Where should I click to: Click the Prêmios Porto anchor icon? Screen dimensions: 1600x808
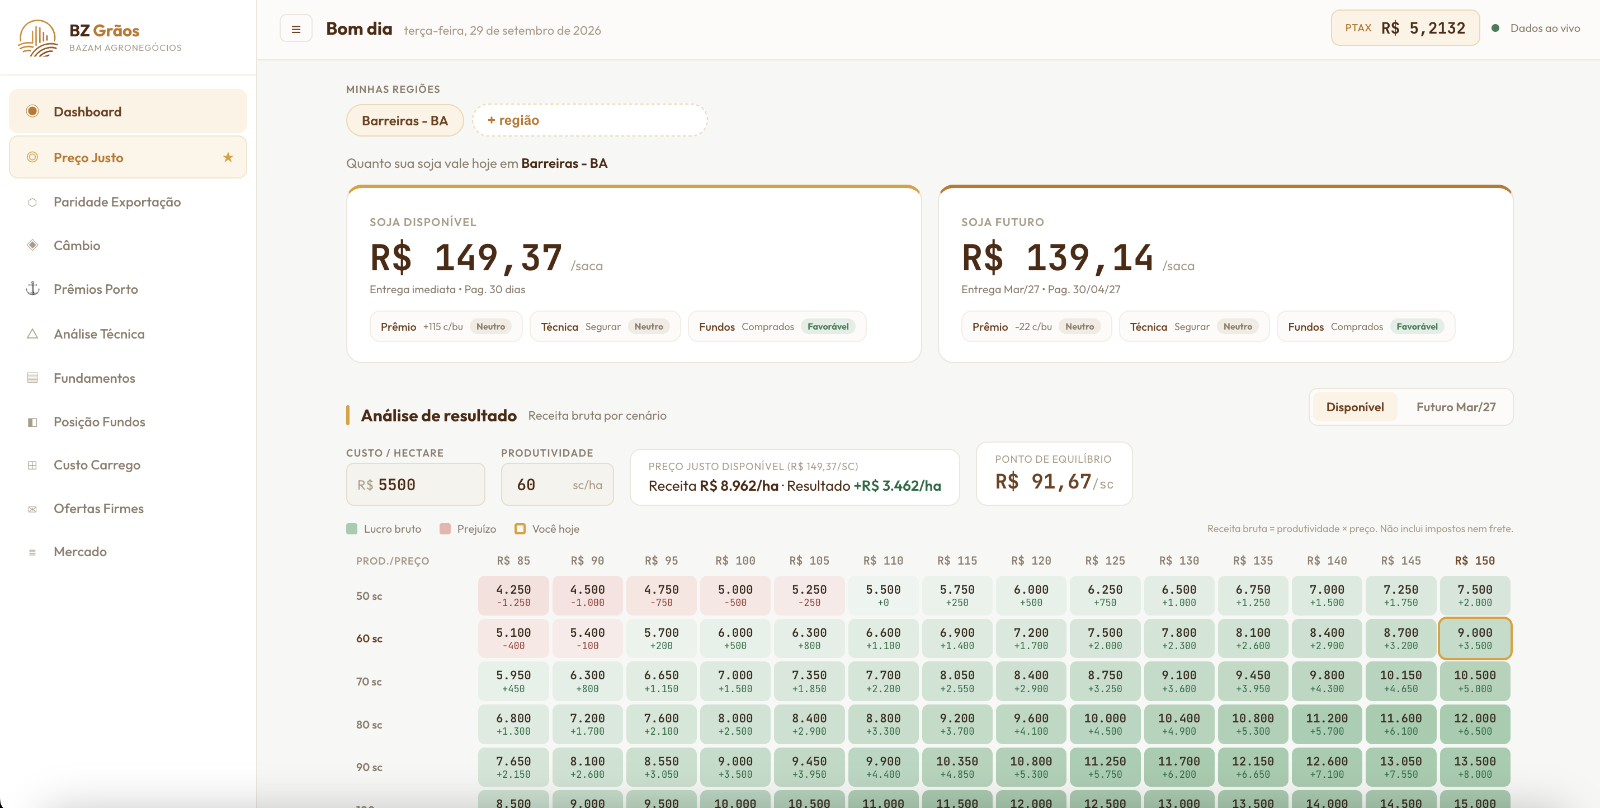(x=32, y=289)
